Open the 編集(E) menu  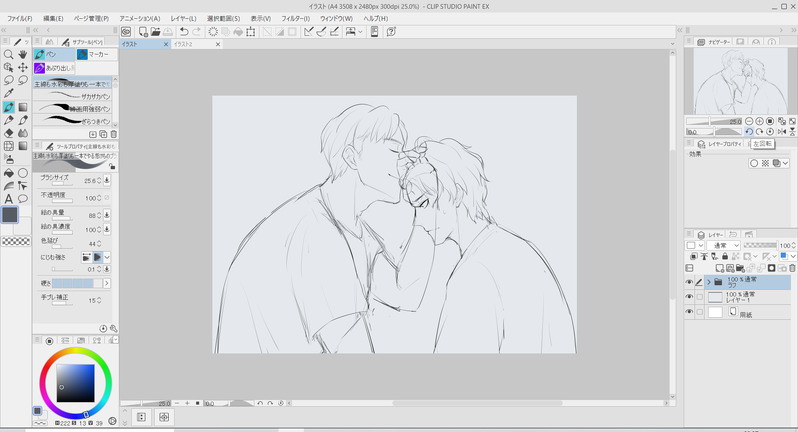(x=53, y=18)
